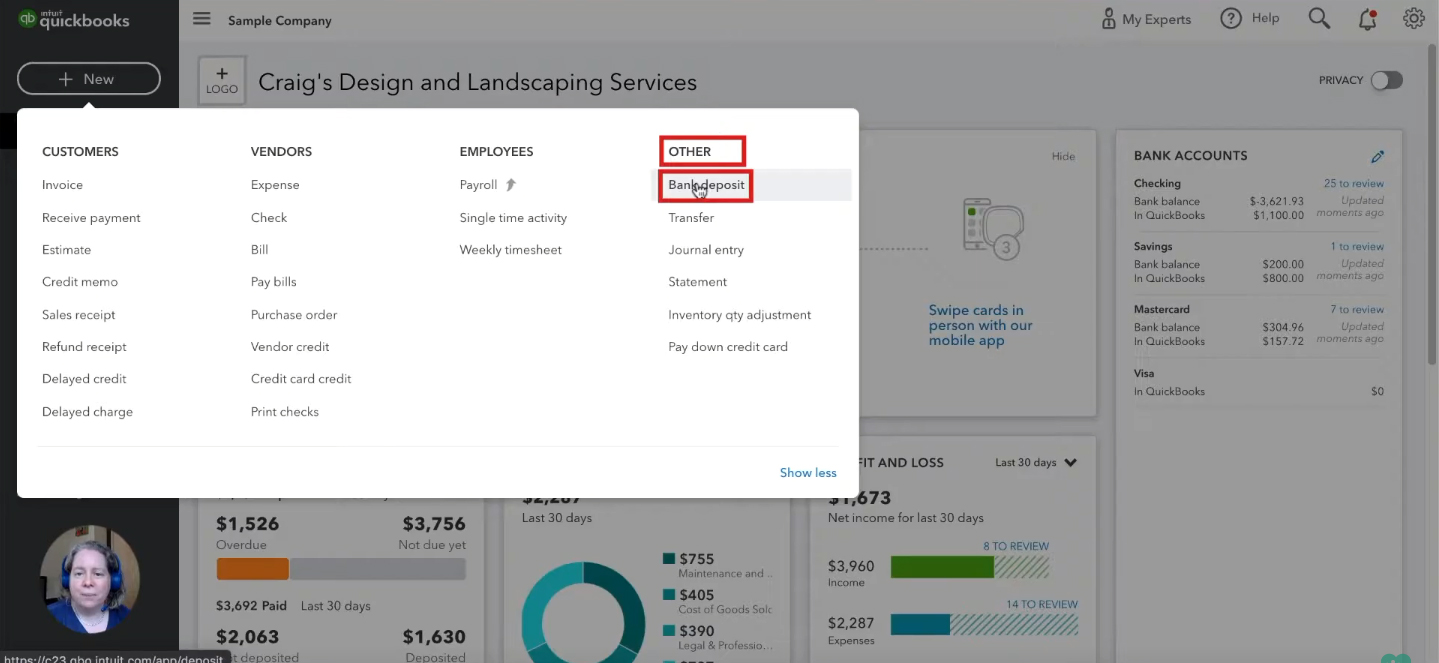Click the expenses donut chart
1439x663 pixels.
(584, 612)
